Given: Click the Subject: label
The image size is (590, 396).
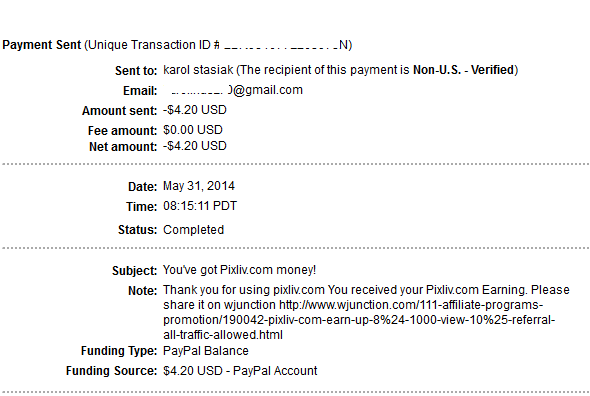Looking at the screenshot, I should coord(134,271).
